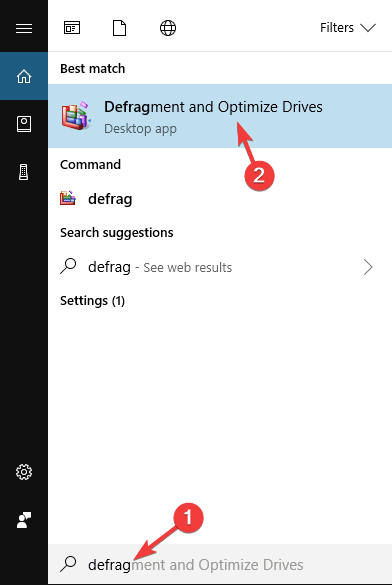Viewport: 392px width, 585px height.
Task: Open the Notebook icon in sidebar
Action: tap(24, 124)
